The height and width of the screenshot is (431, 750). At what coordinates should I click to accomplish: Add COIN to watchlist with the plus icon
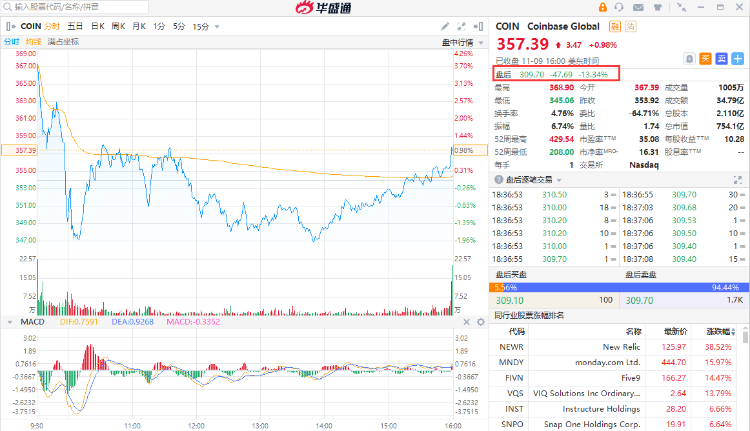tap(738, 59)
